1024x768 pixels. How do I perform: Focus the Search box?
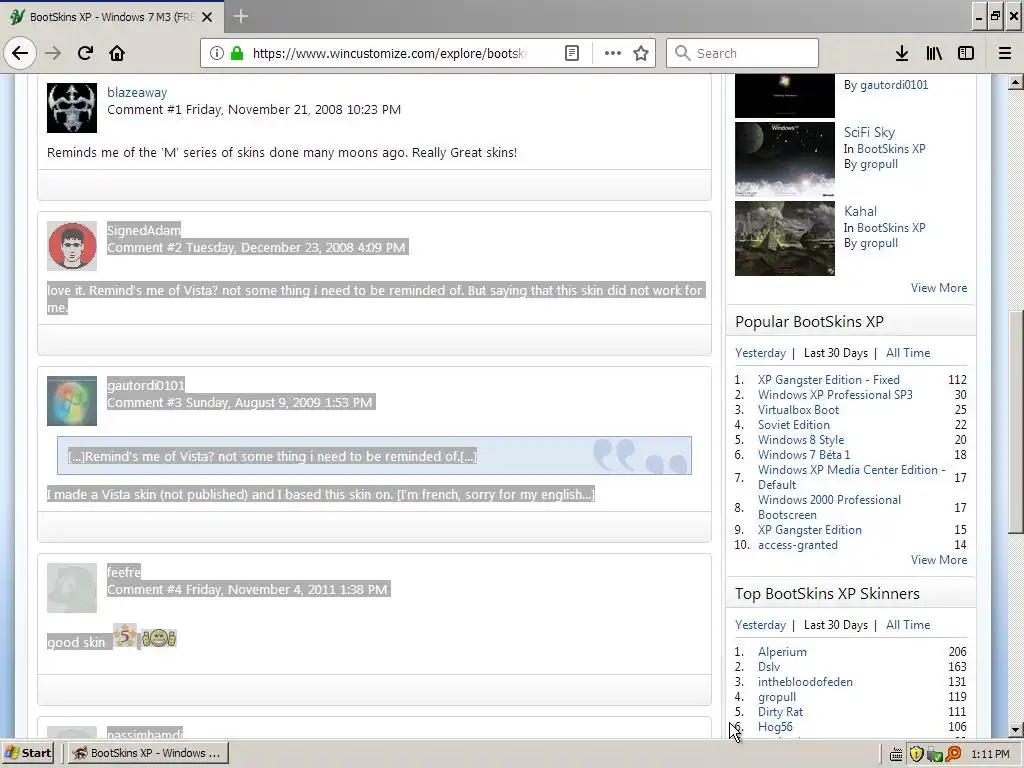click(x=742, y=53)
